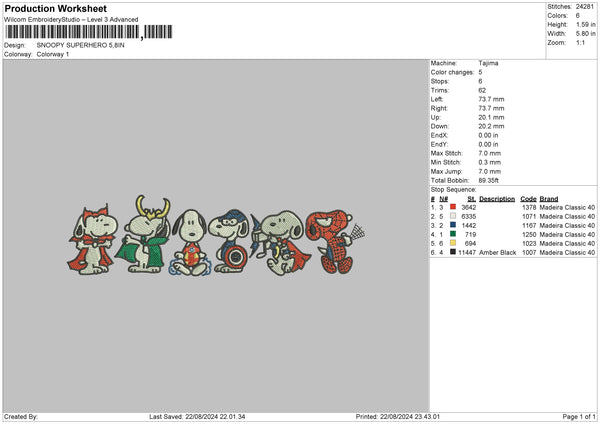Click thread code '1378'
Viewport: 600px width, 424px height.
click(529, 207)
